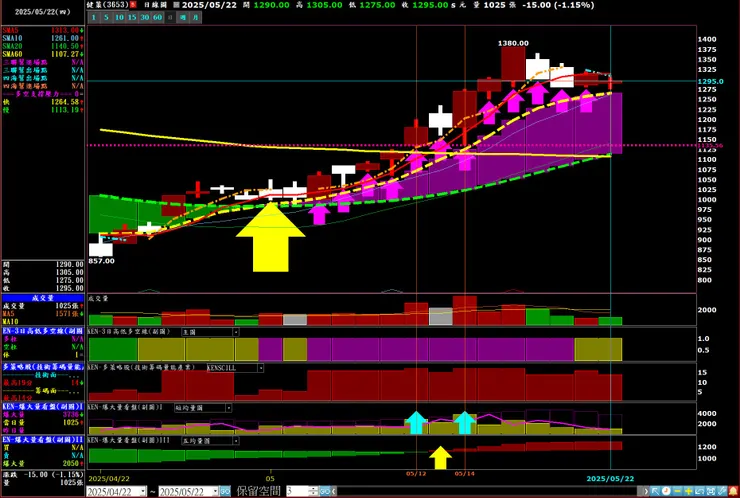Click the red icon beside stock code 3653
The height and width of the screenshot is (498, 740).
[x=133, y=5]
